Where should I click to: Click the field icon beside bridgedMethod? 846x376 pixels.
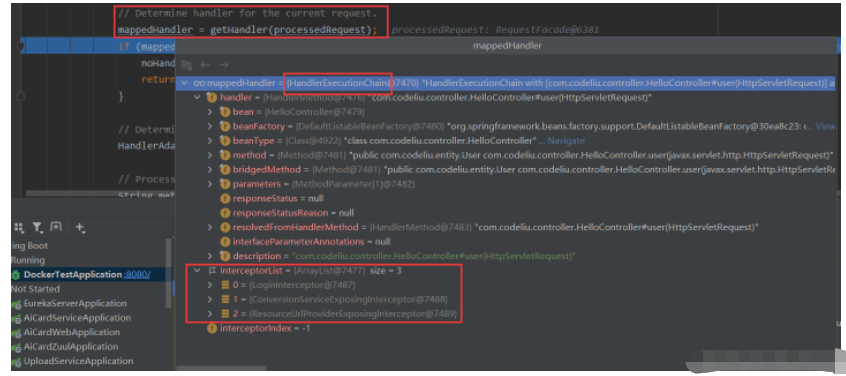(x=225, y=169)
